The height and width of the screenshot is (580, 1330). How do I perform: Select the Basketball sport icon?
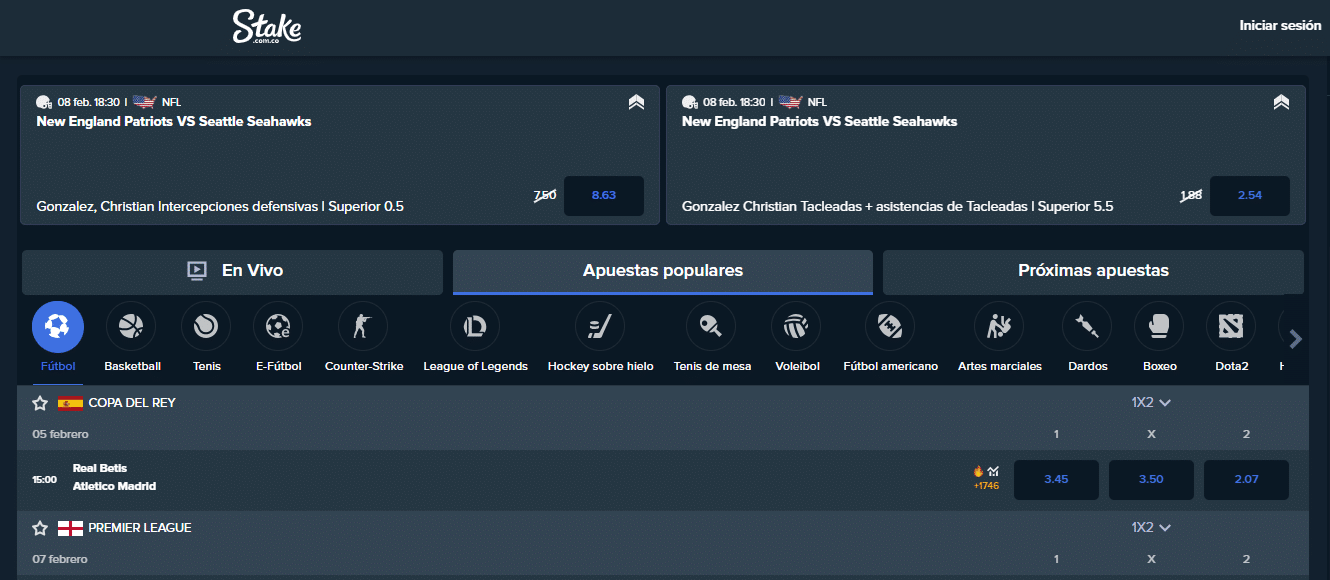coord(131,326)
